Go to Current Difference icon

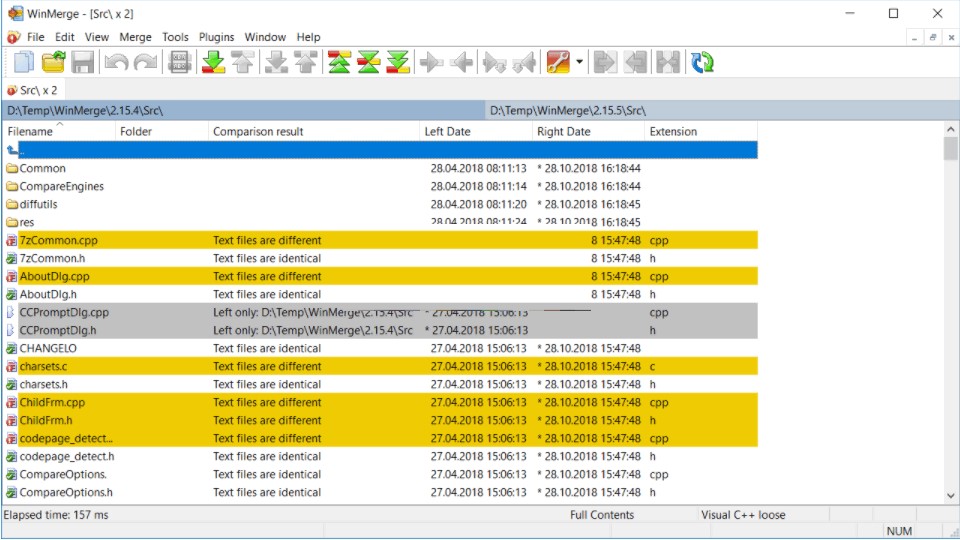369,62
